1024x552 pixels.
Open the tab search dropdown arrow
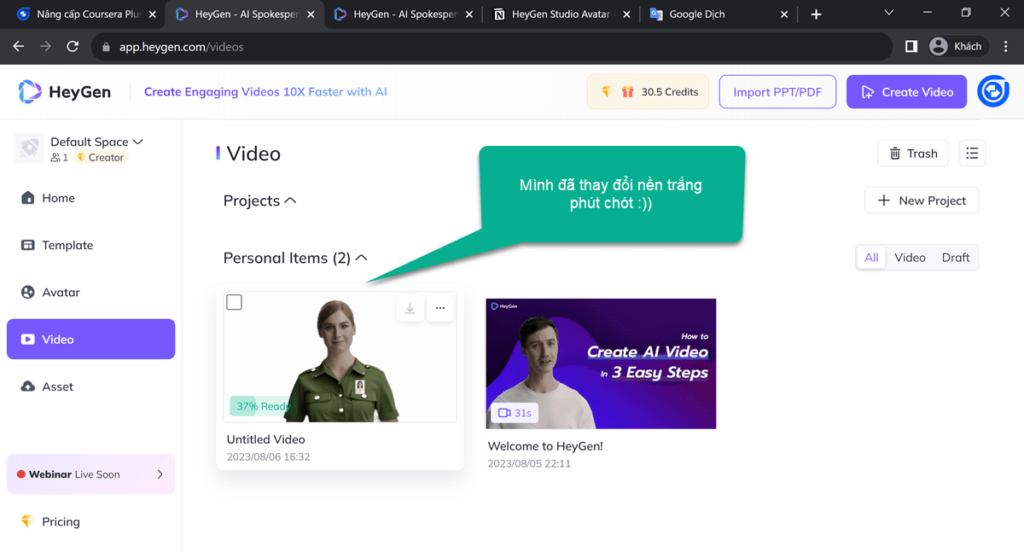point(888,13)
